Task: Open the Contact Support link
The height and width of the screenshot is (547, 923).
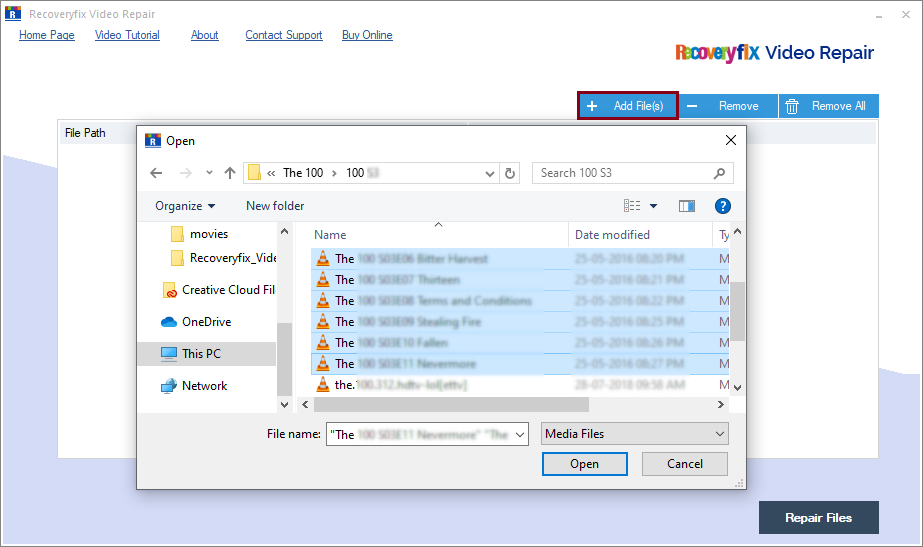Action: click(x=284, y=35)
